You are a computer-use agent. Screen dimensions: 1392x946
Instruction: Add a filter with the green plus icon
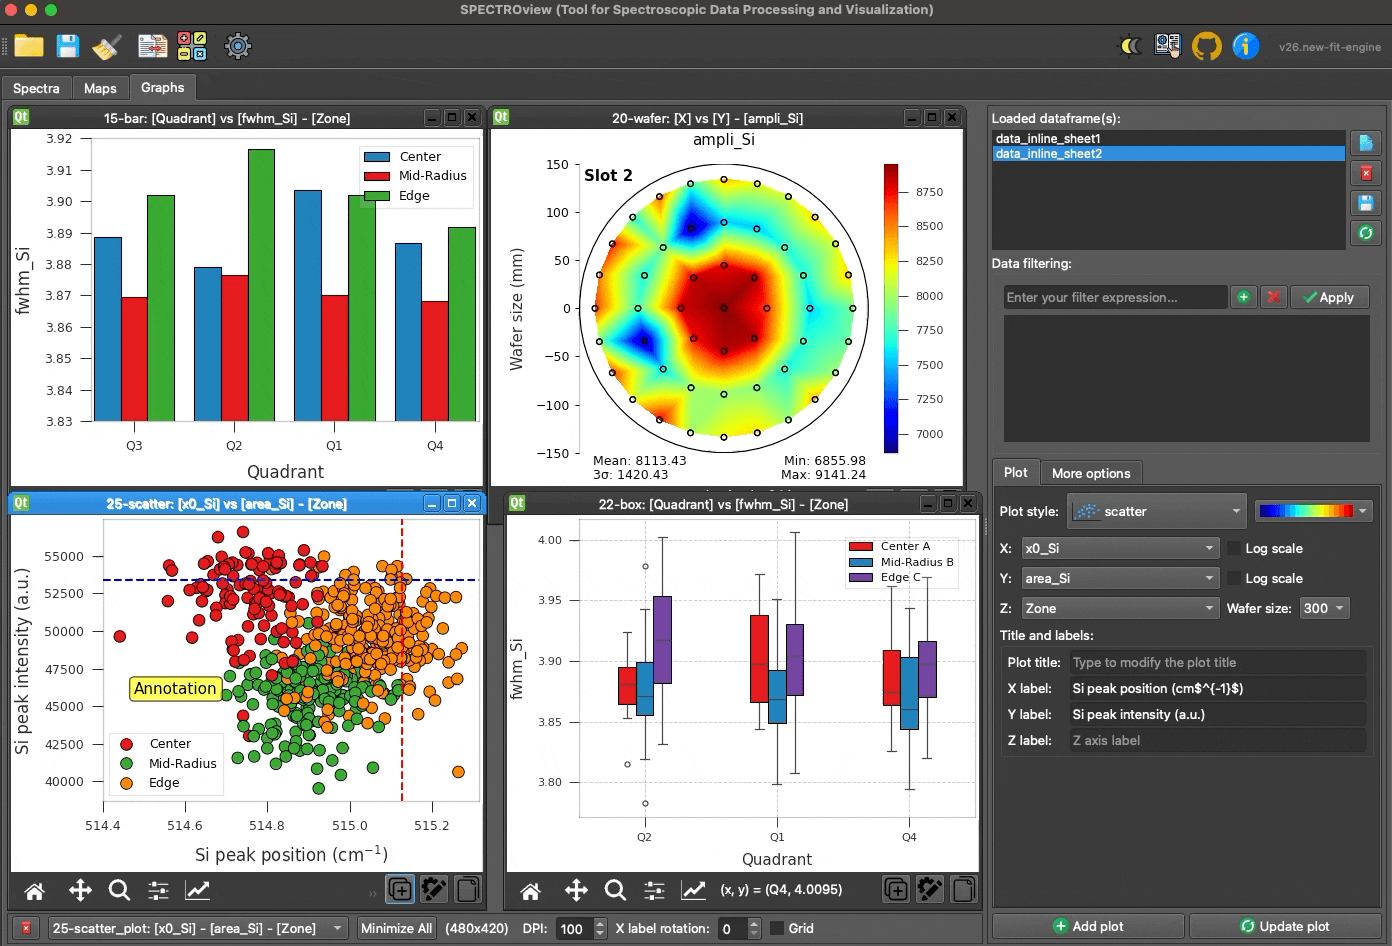pos(1243,297)
